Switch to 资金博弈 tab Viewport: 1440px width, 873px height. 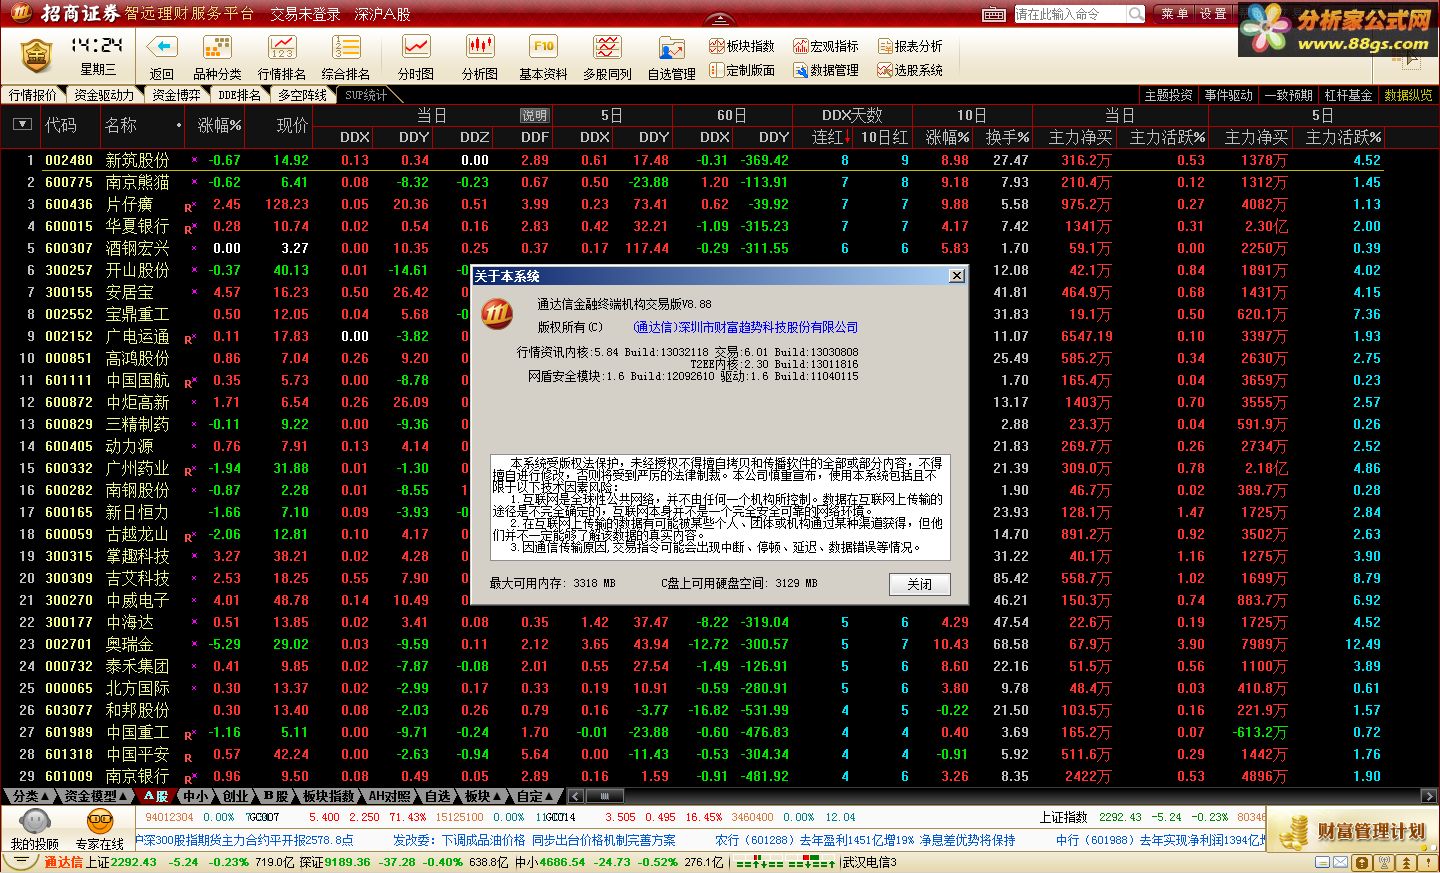click(176, 95)
